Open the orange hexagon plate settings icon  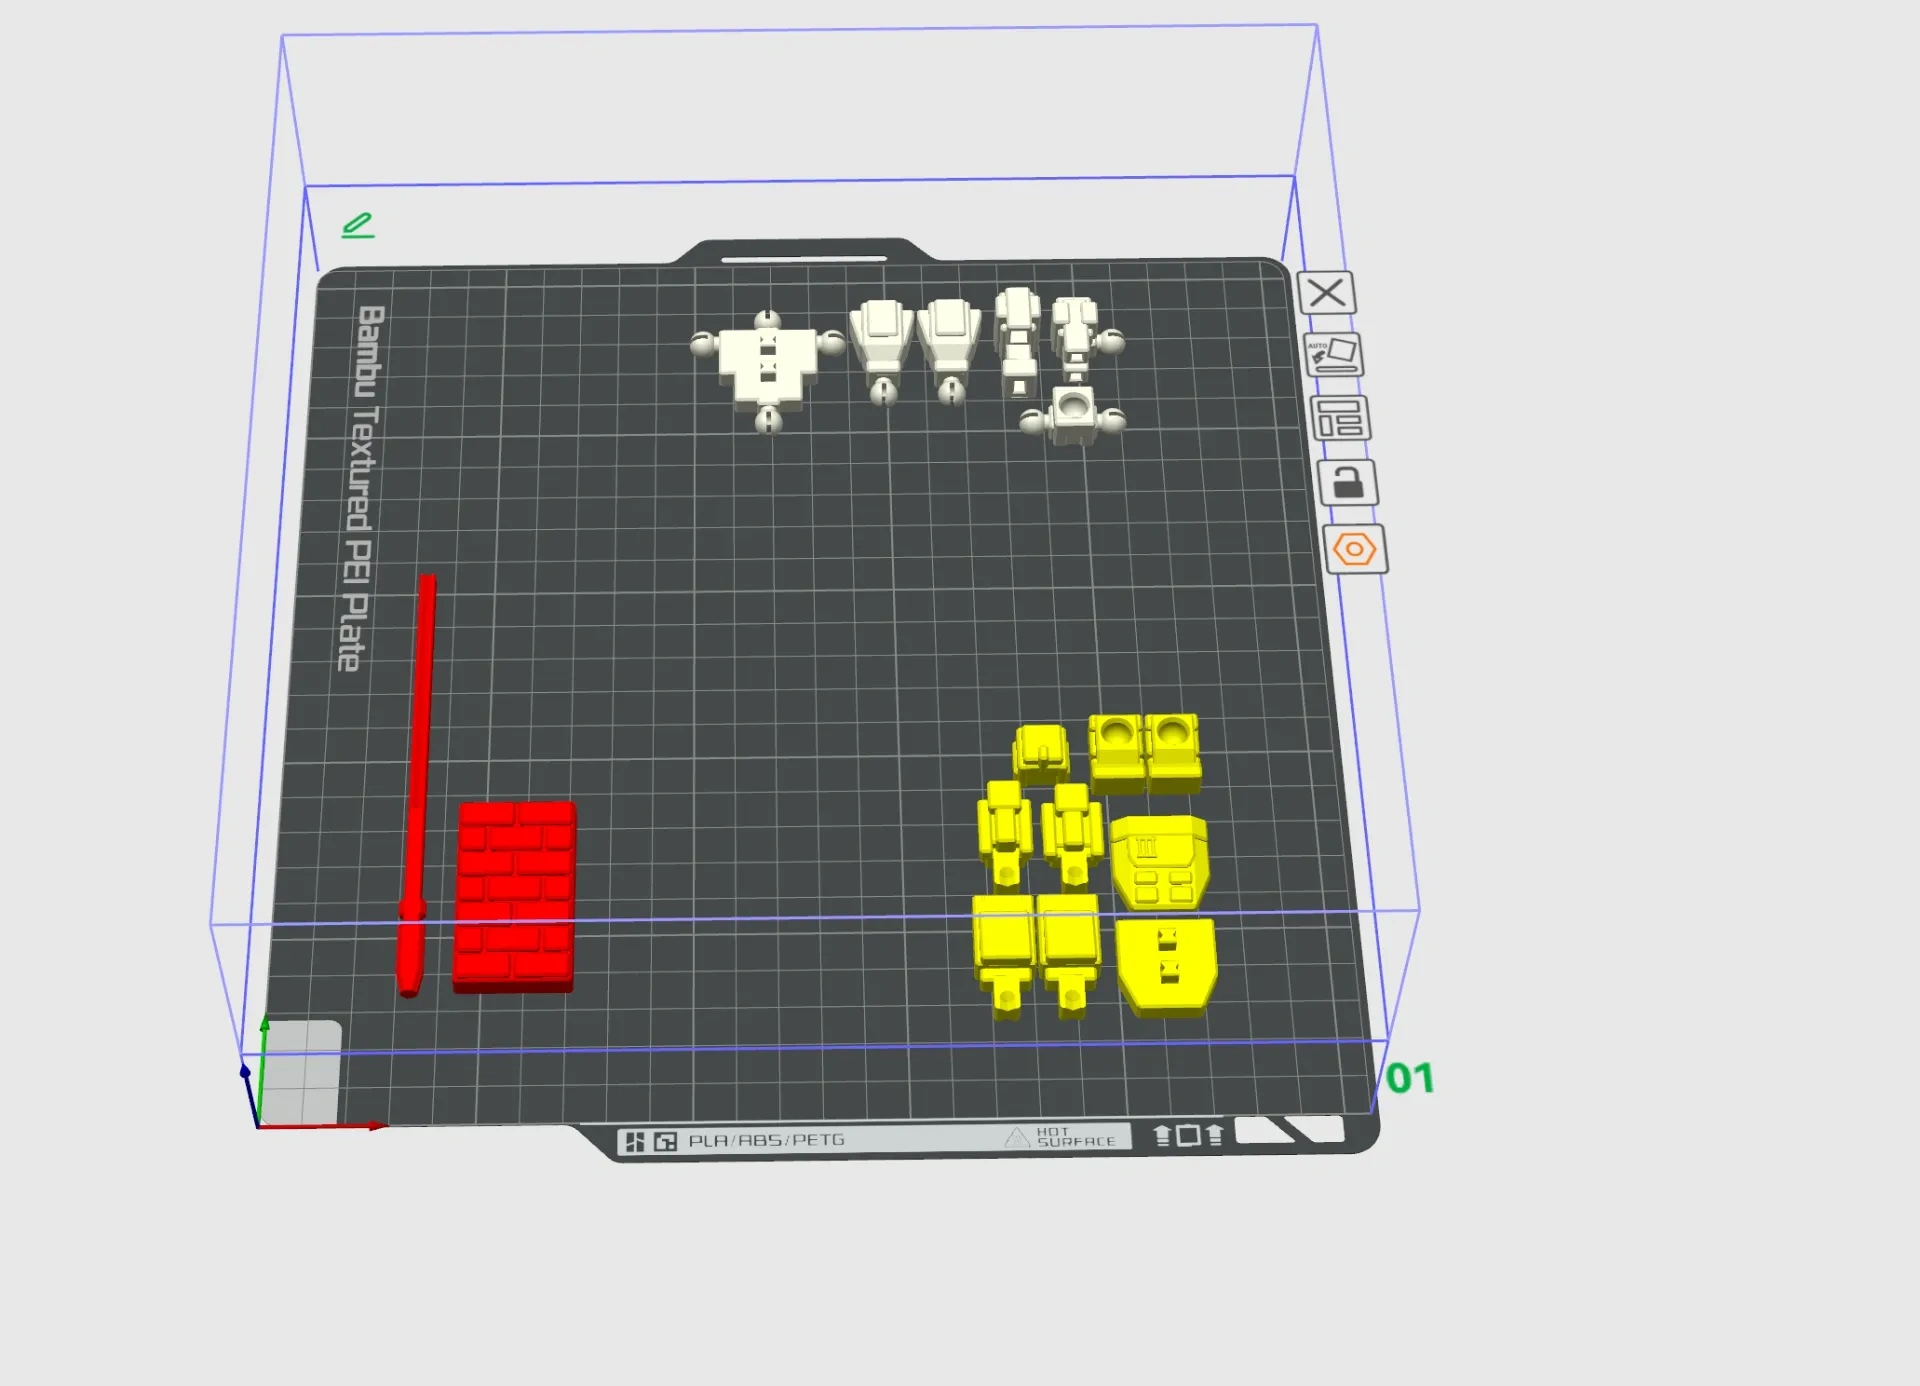[1355, 549]
